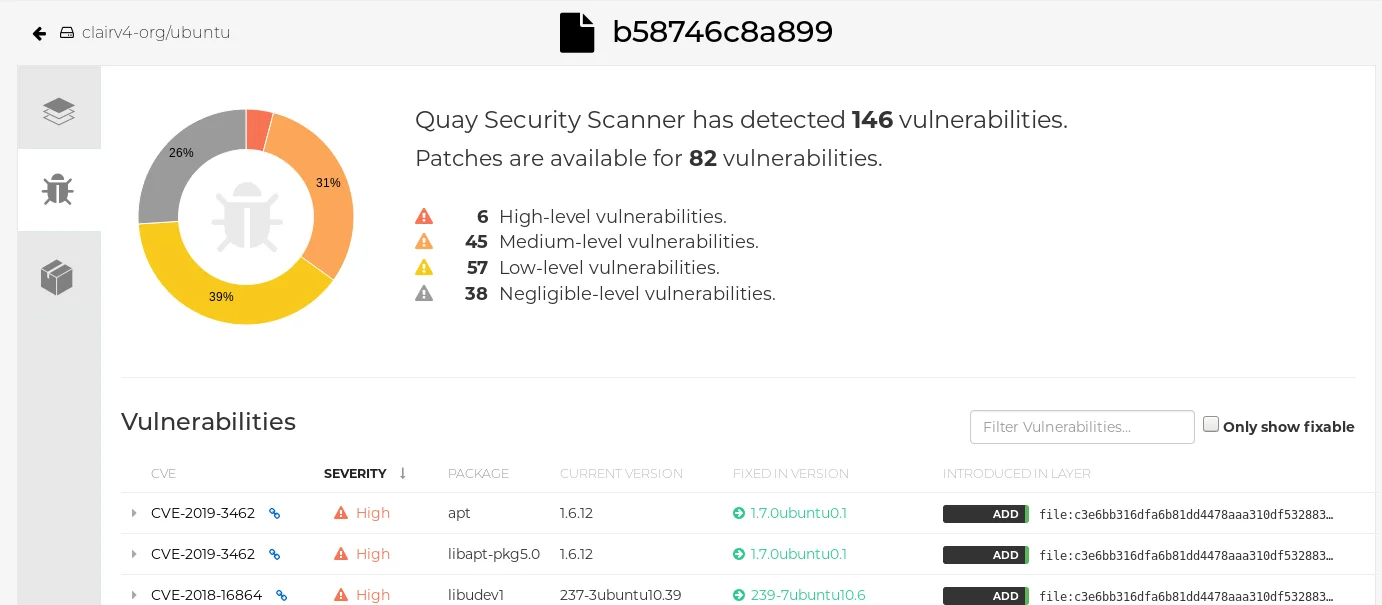This screenshot has width=1382, height=605.
Task: Select the Security Scan bug icon
Action: point(59,189)
